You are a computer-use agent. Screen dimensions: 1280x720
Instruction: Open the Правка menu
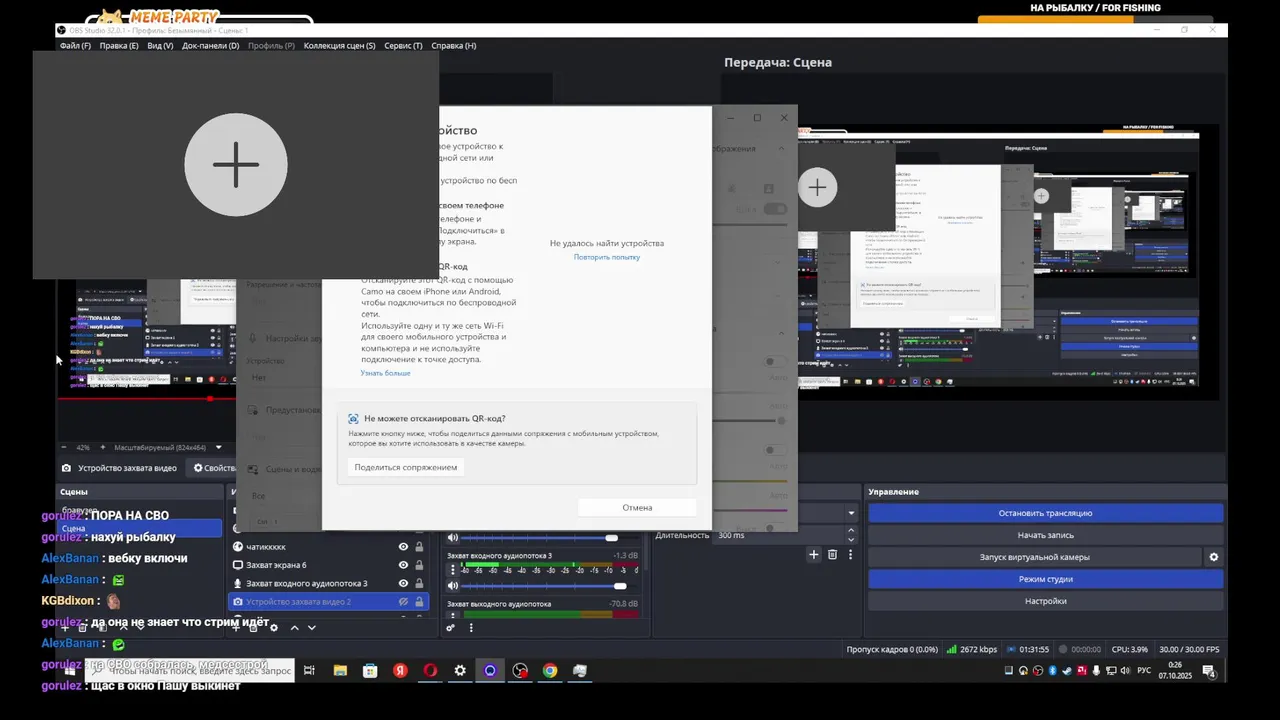click(119, 46)
